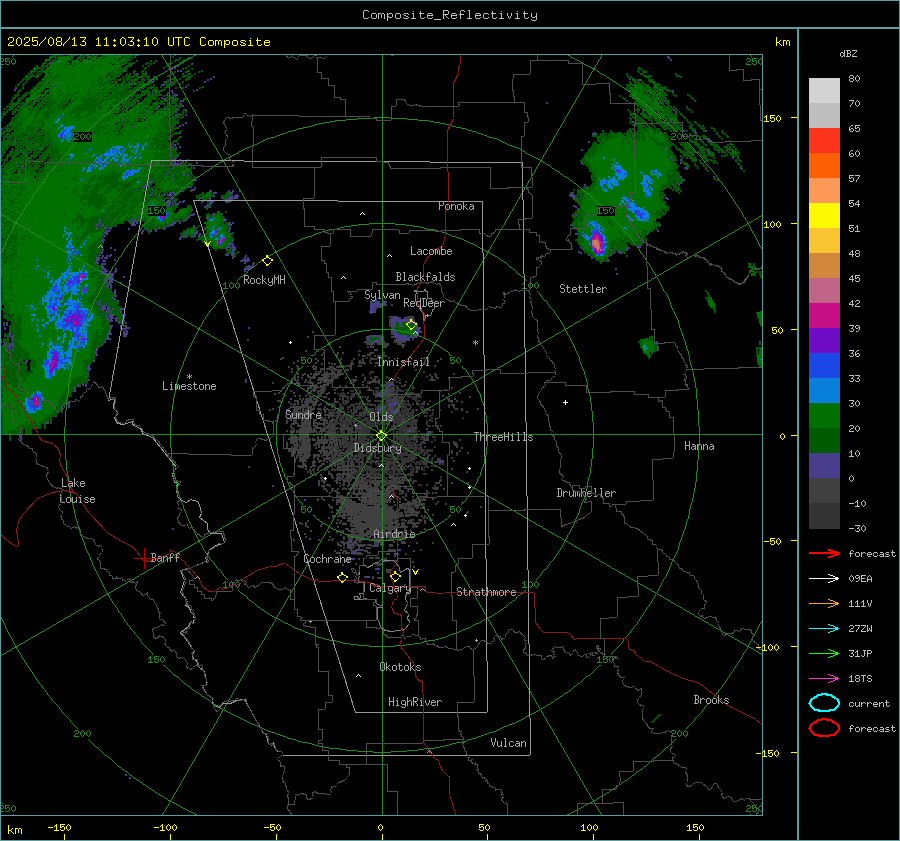Click the Lacombe city label
This screenshot has width=900, height=841.
(431, 251)
